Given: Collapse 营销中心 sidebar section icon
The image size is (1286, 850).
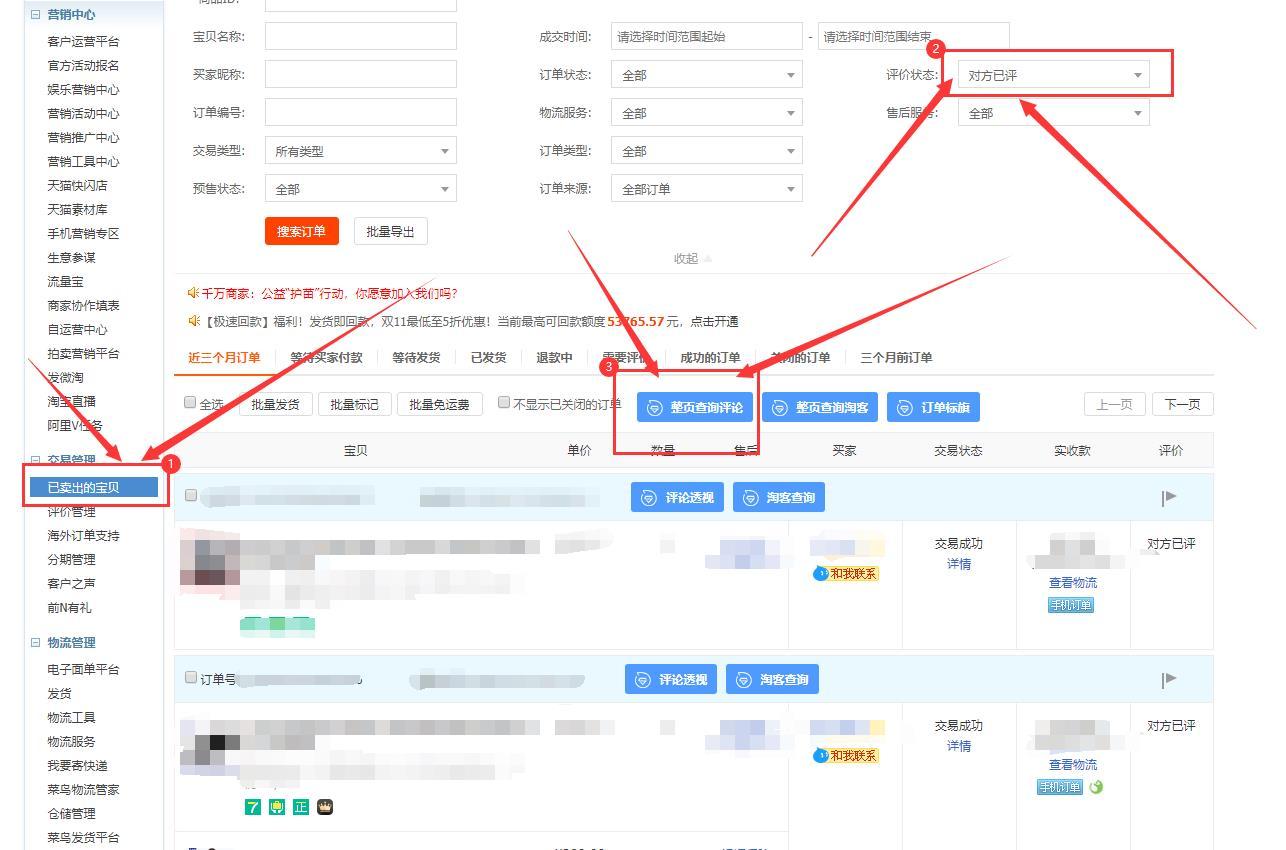Looking at the screenshot, I should click(x=36, y=15).
